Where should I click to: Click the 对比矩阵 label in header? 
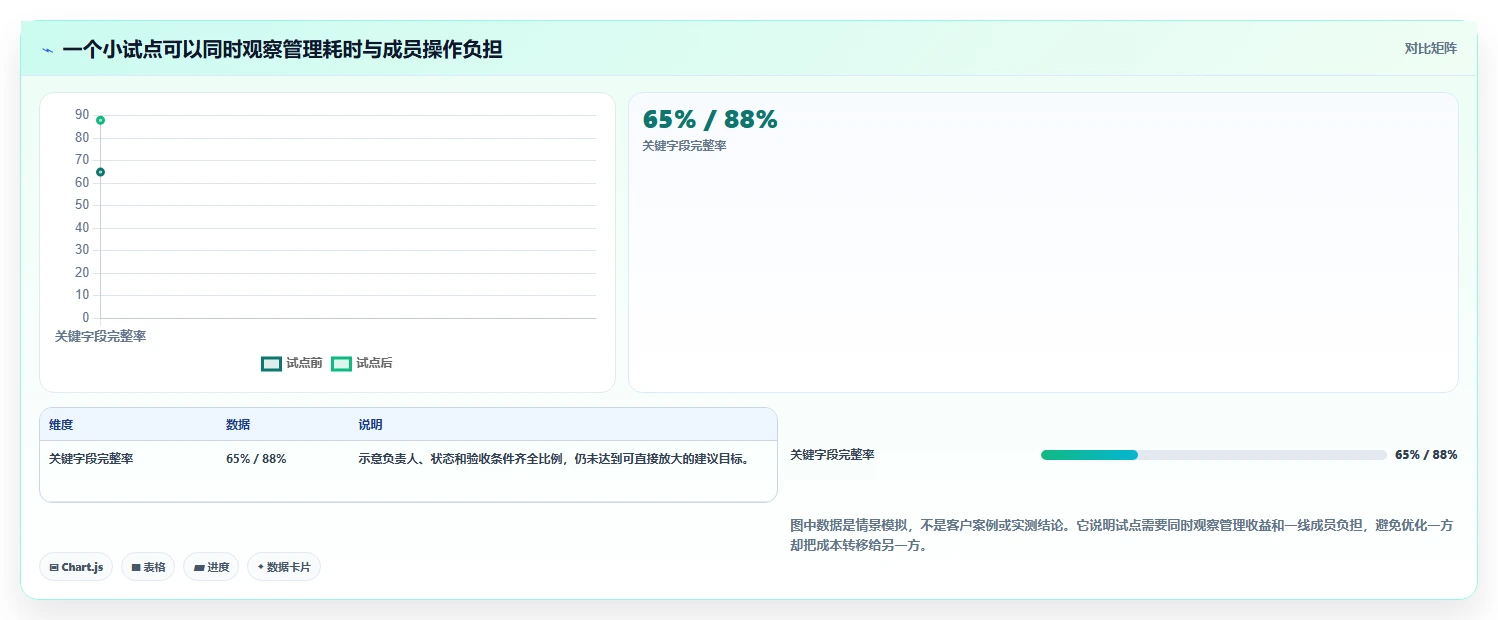(x=1431, y=48)
